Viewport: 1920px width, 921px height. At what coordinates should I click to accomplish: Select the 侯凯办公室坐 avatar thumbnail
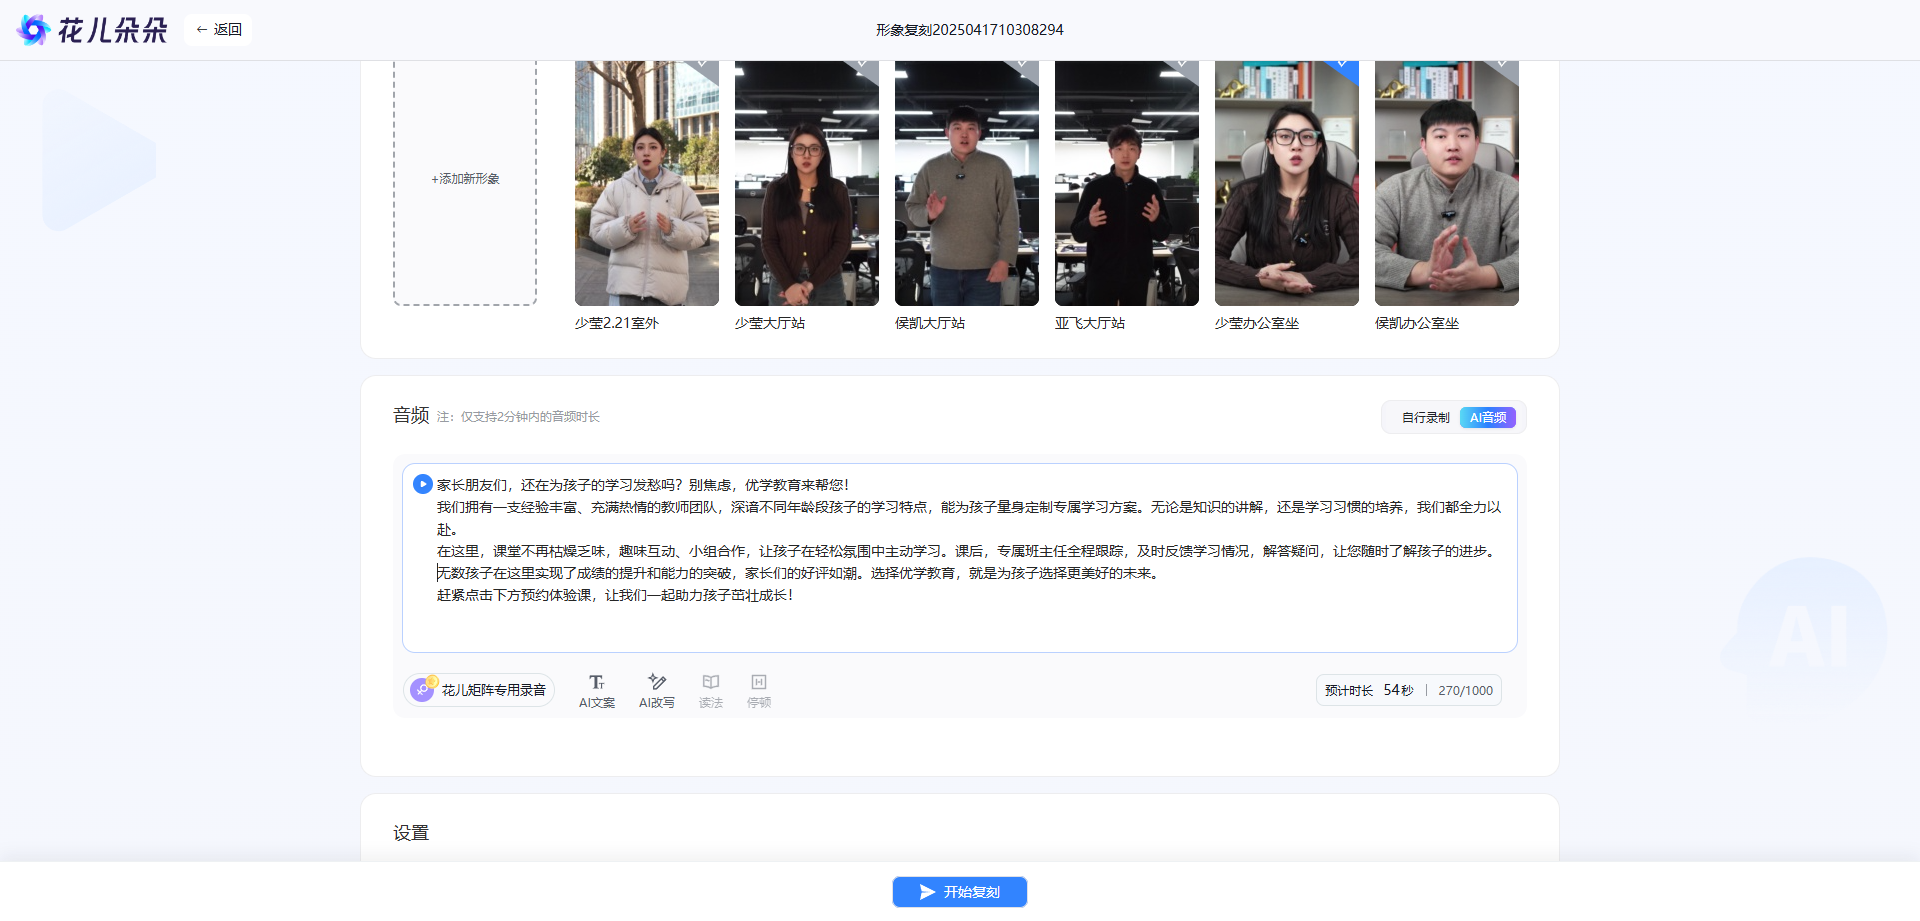(1447, 183)
